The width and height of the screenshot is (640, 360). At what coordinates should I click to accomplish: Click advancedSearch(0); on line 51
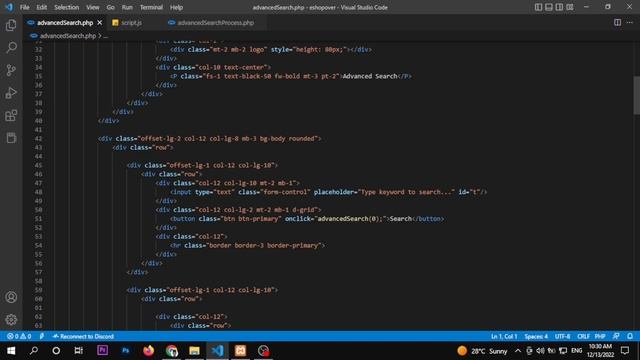(x=351, y=219)
